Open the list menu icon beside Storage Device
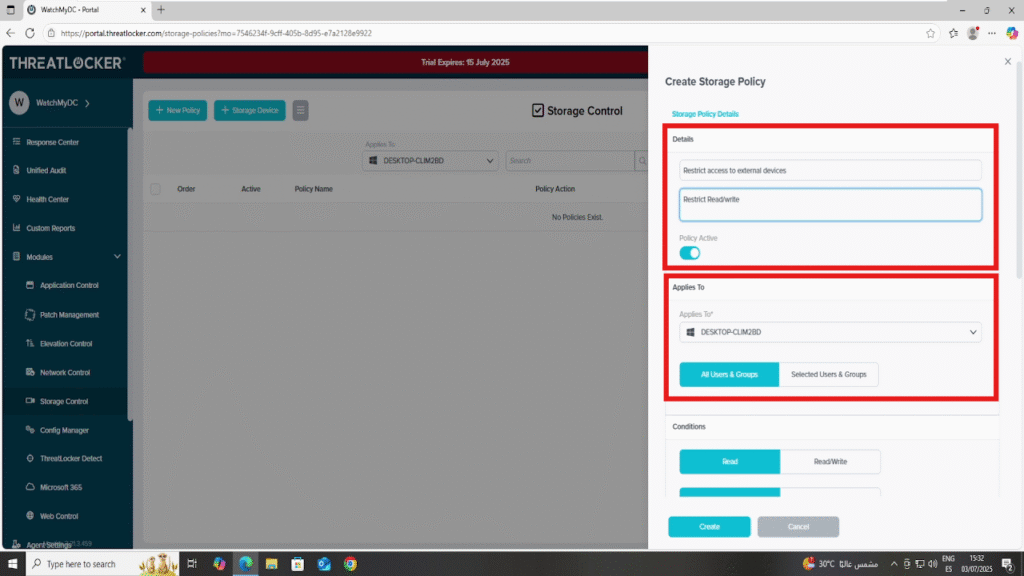Image resolution: width=1024 pixels, height=576 pixels. pyautogui.click(x=300, y=110)
